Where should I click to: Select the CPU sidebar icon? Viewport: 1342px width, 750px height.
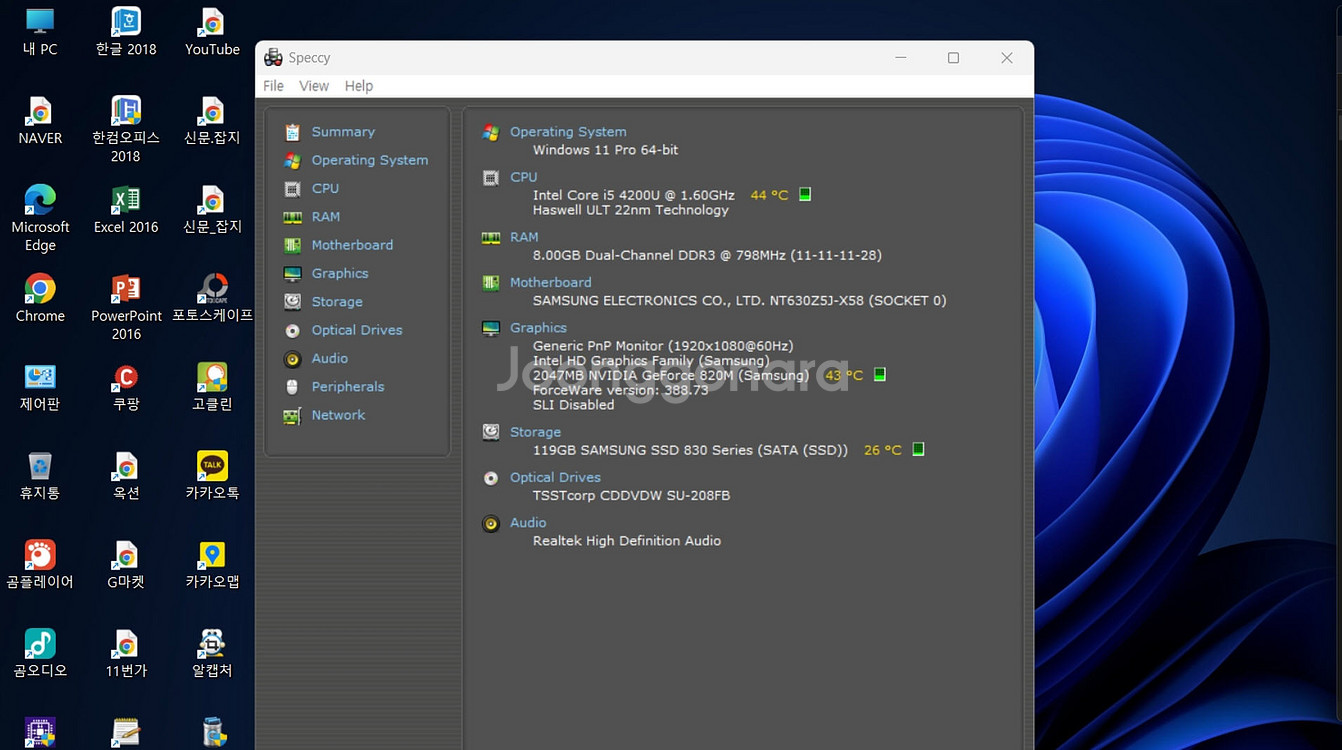(292, 189)
